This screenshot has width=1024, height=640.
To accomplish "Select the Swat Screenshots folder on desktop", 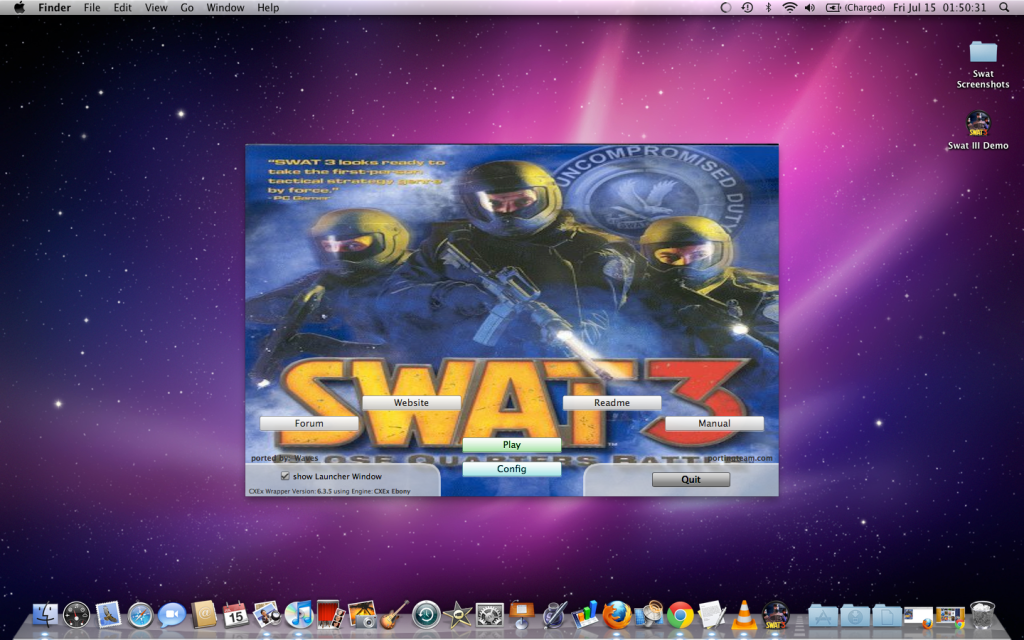I will (x=983, y=64).
